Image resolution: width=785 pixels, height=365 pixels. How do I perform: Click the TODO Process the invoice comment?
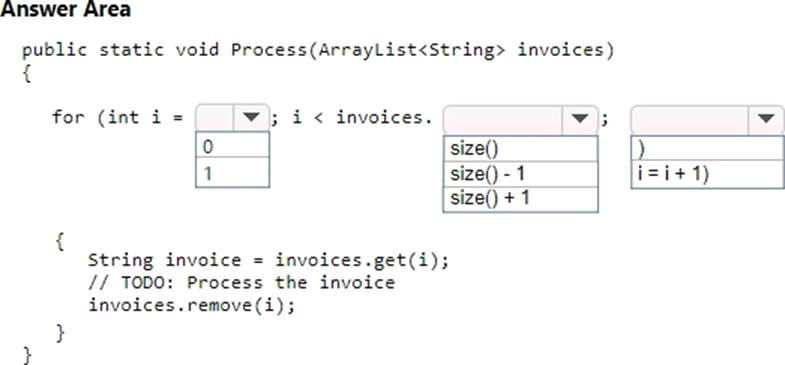click(x=242, y=282)
